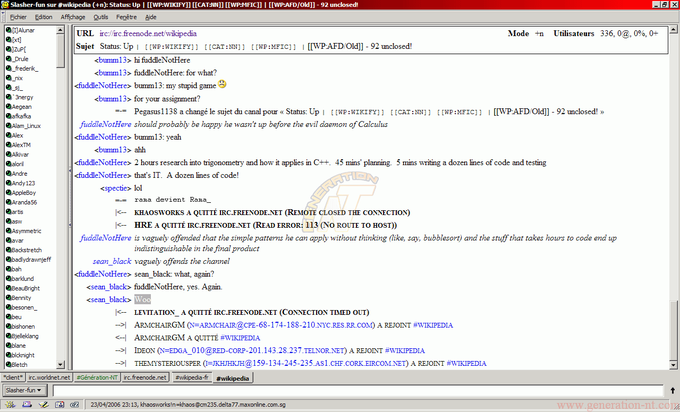
Task: Click the green status icon beside AppleBoy
Action: (8, 192)
